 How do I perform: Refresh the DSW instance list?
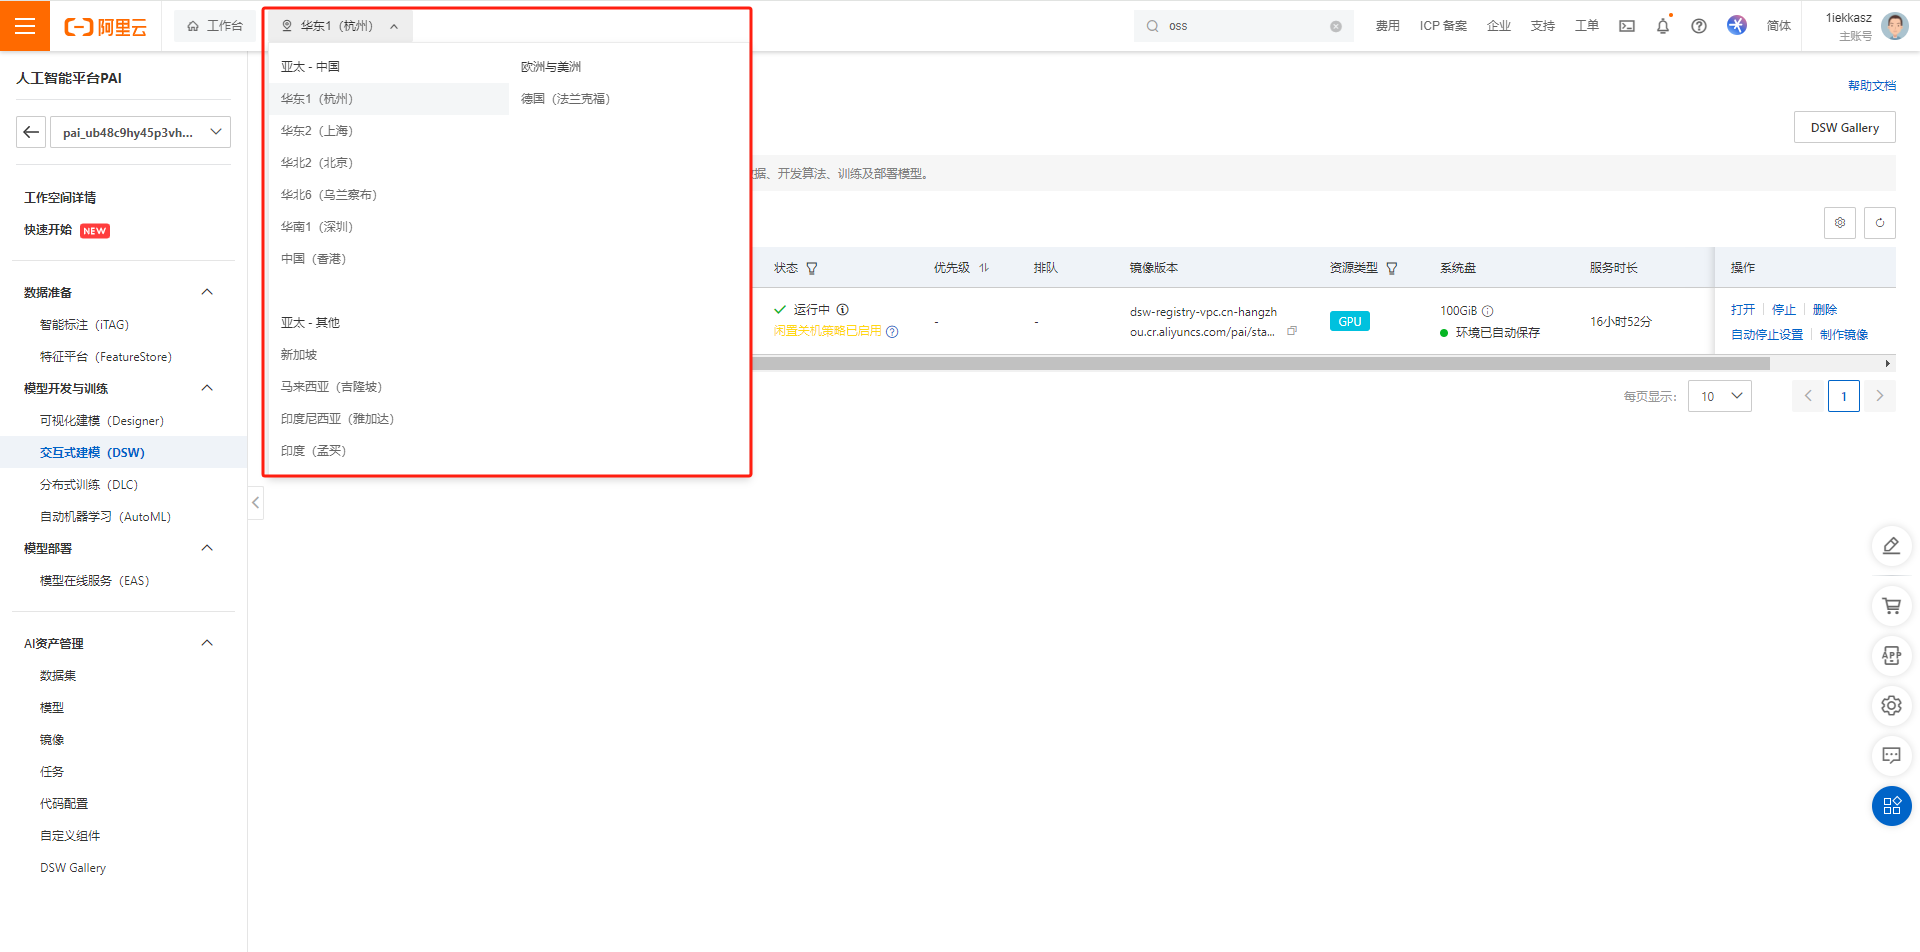coord(1880,223)
